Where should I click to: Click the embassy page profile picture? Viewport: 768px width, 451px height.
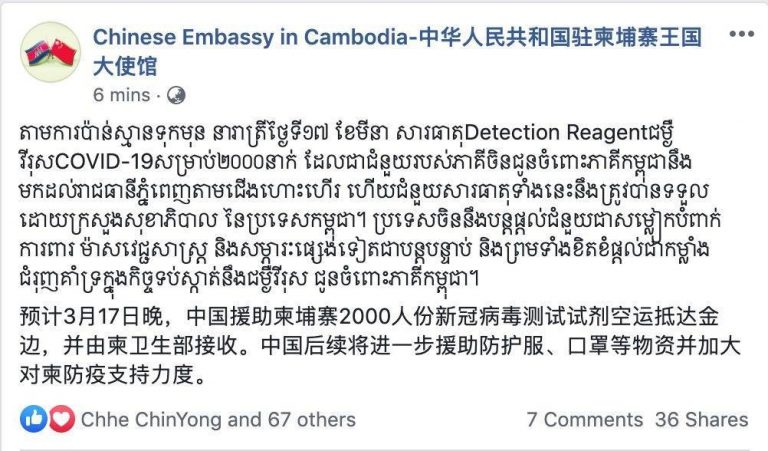tap(50, 52)
